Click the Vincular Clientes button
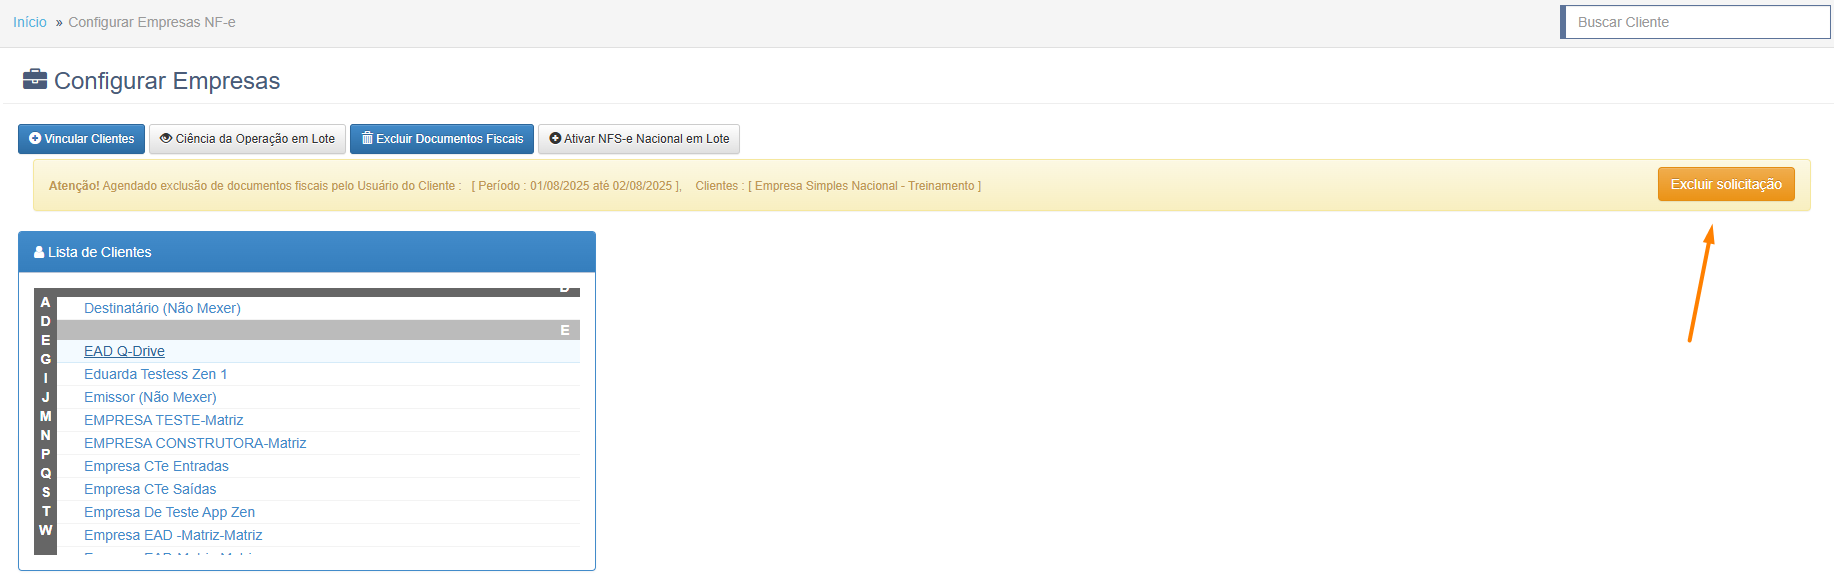Image resolution: width=1834 pixels, height=582 pixels. [x=81, y=139]
